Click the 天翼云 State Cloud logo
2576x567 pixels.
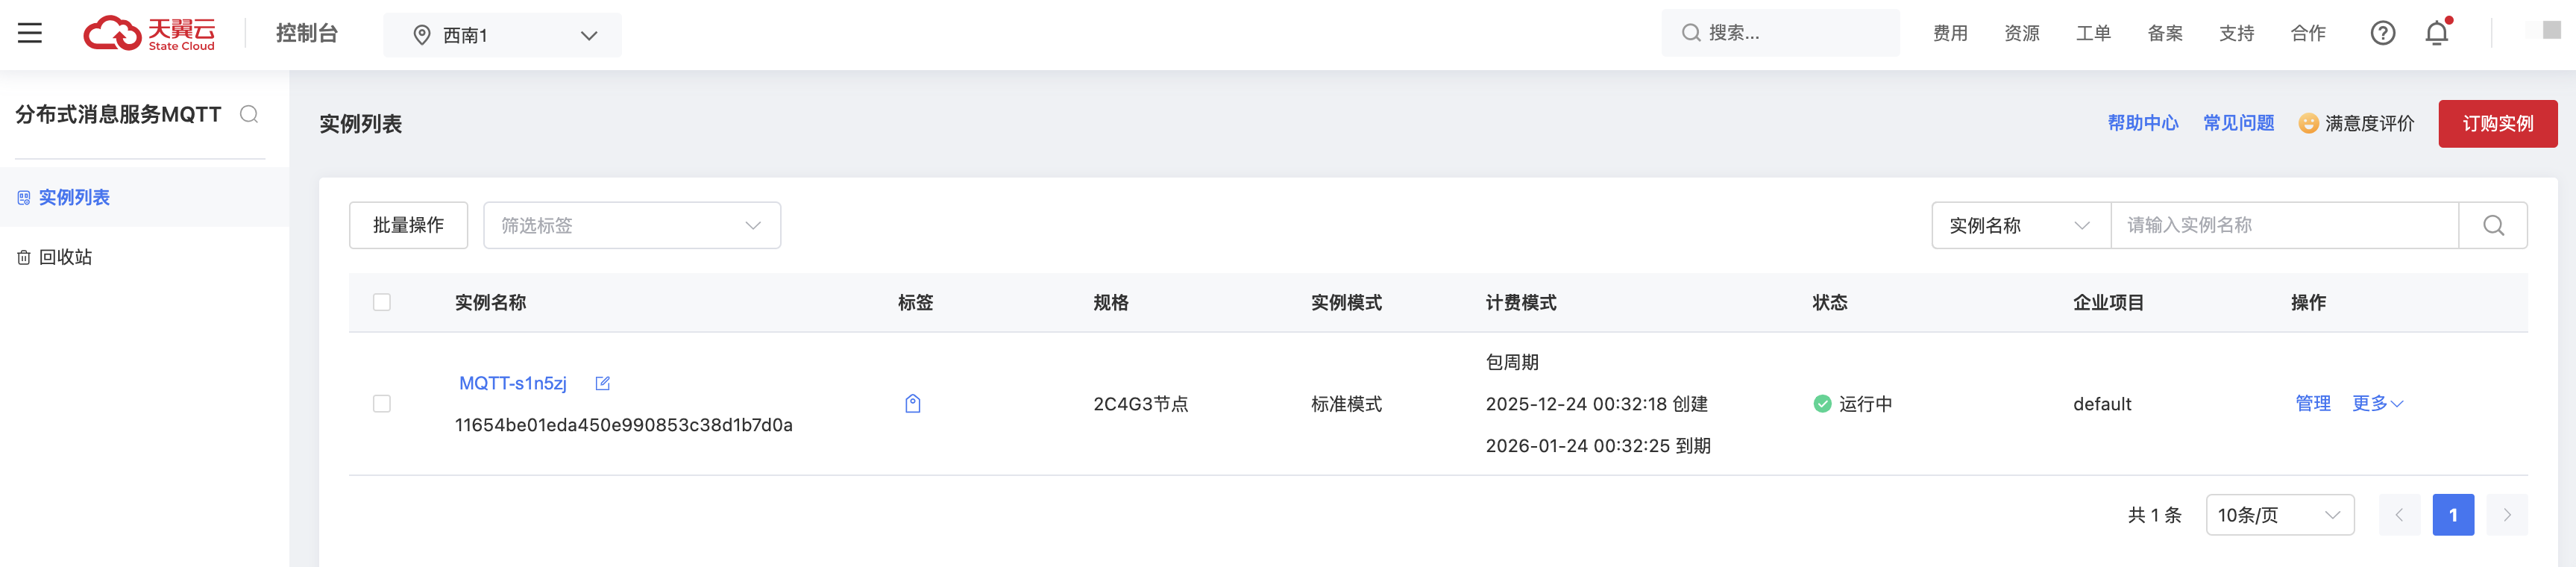pos(148,32)
